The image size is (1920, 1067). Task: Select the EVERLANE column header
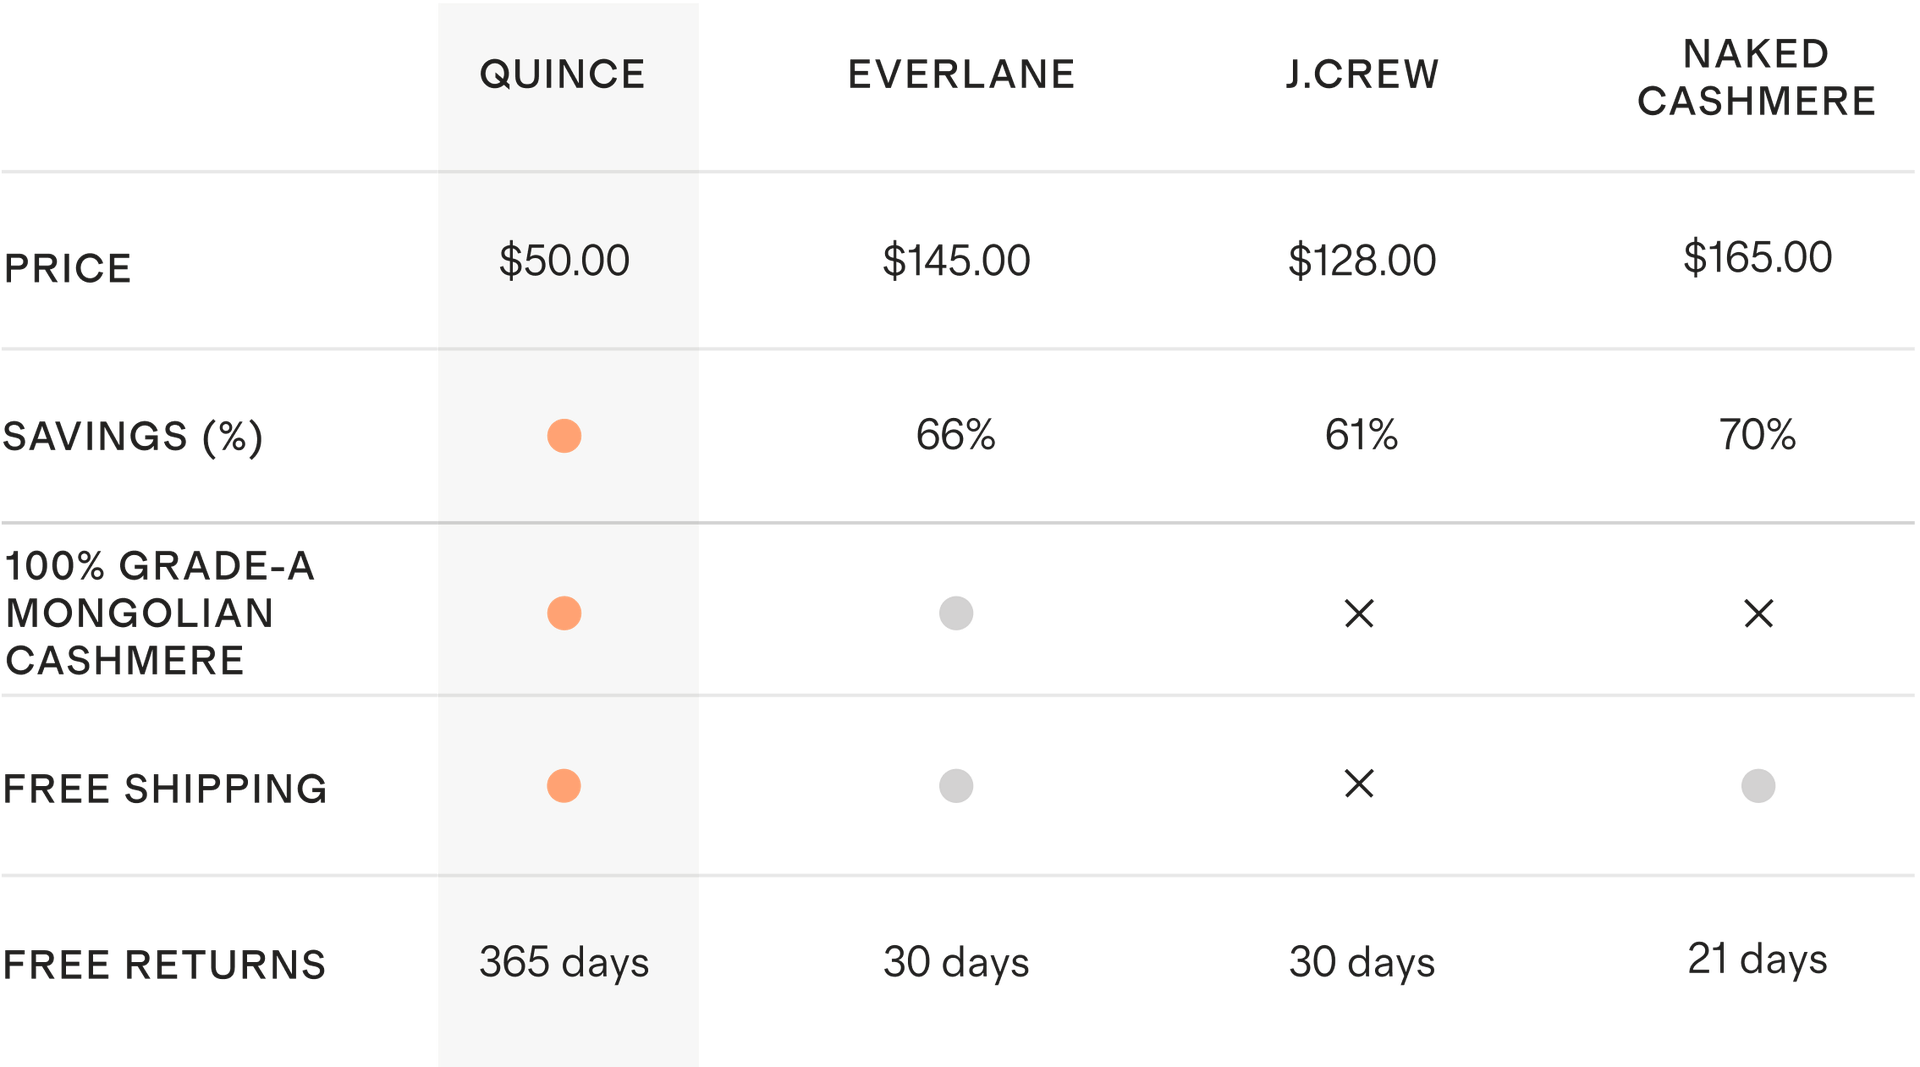point(961,74)
